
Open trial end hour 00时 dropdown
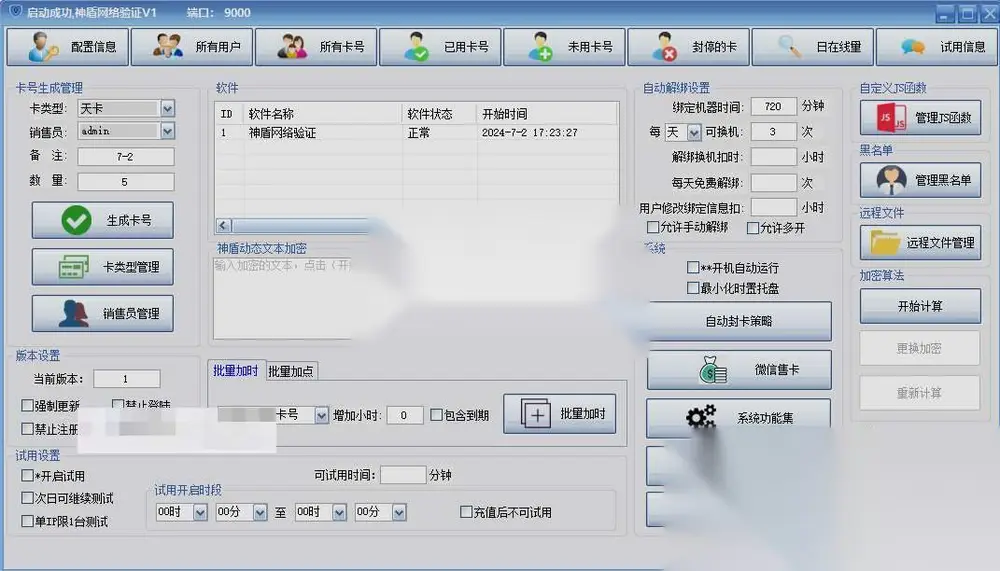coord(339,512)
